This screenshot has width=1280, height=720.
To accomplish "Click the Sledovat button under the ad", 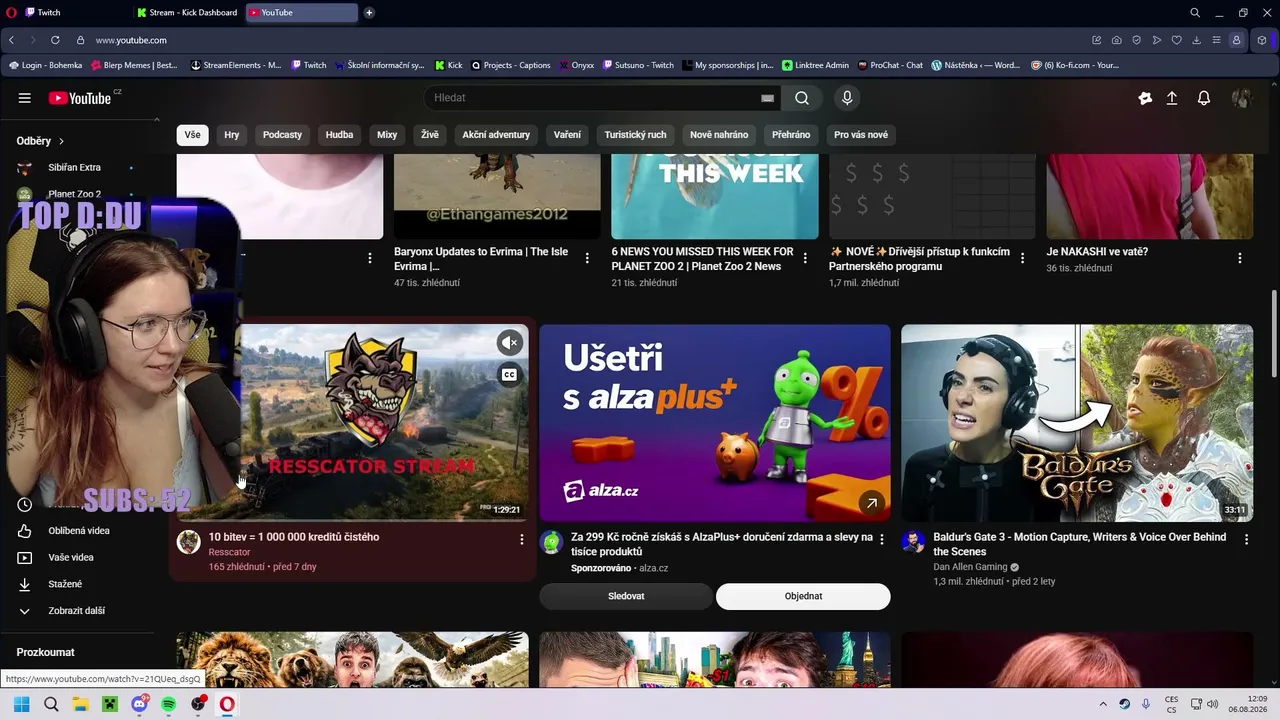I will click(626, 596).
